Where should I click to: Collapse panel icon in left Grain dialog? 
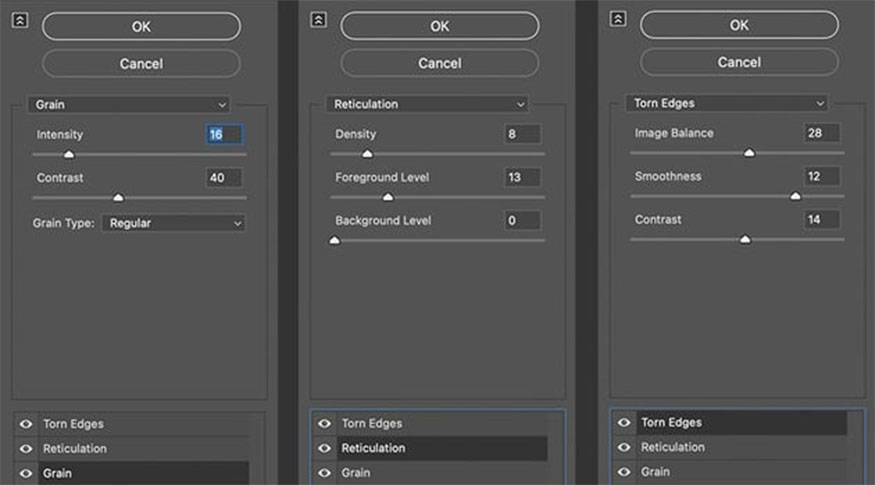tap(20, 21)
